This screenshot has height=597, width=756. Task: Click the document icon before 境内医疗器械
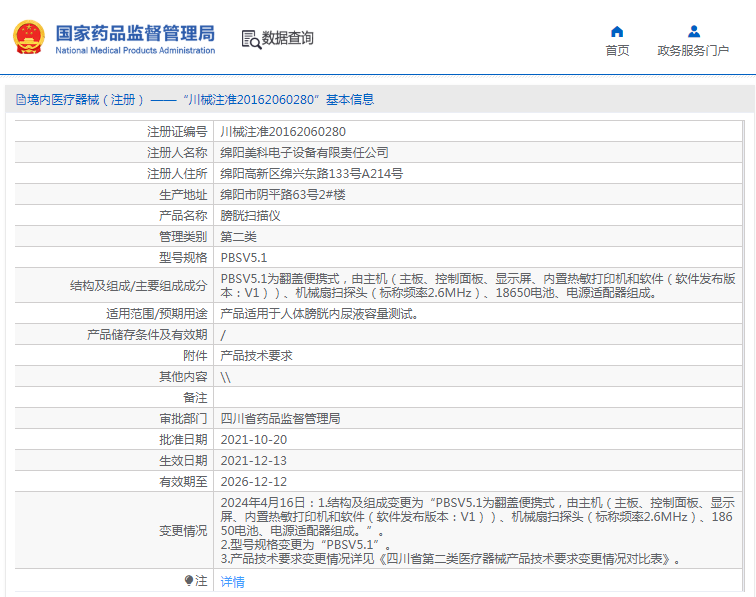coord(21,100)
